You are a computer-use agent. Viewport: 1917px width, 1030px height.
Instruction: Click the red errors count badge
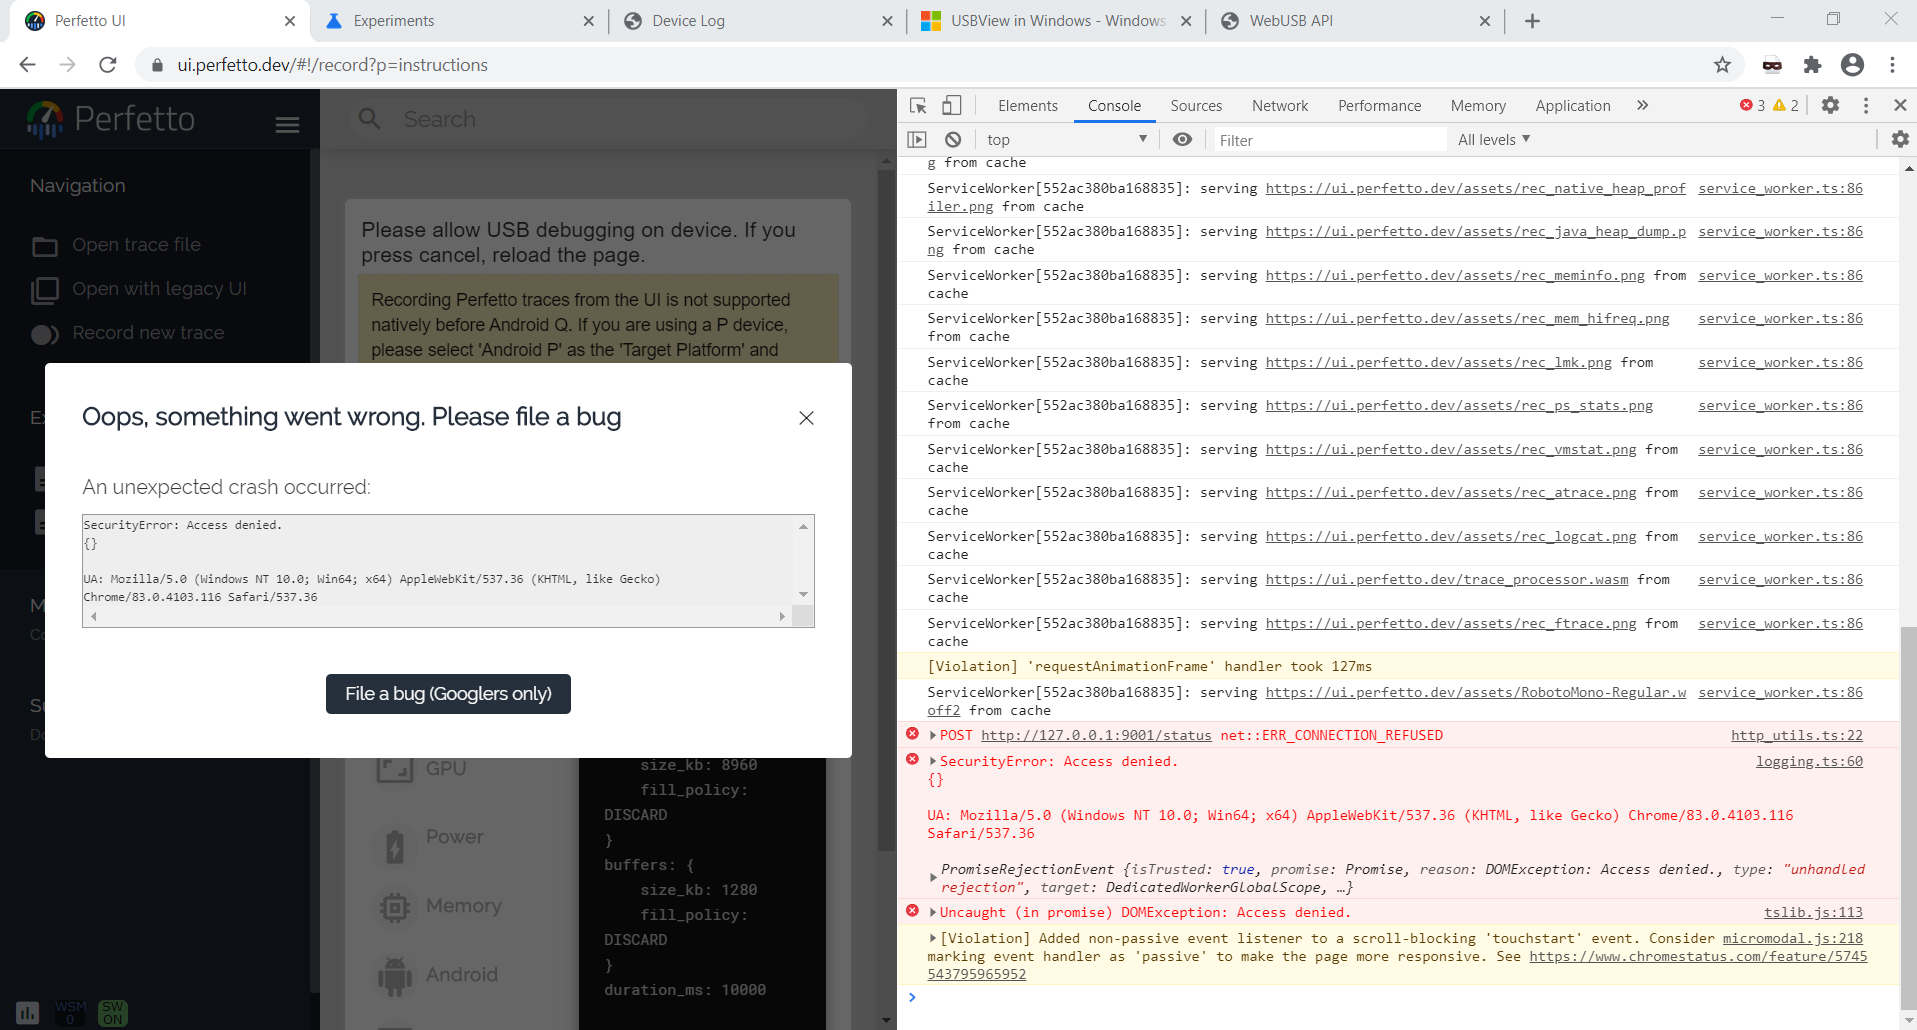tap(1752, 105)
